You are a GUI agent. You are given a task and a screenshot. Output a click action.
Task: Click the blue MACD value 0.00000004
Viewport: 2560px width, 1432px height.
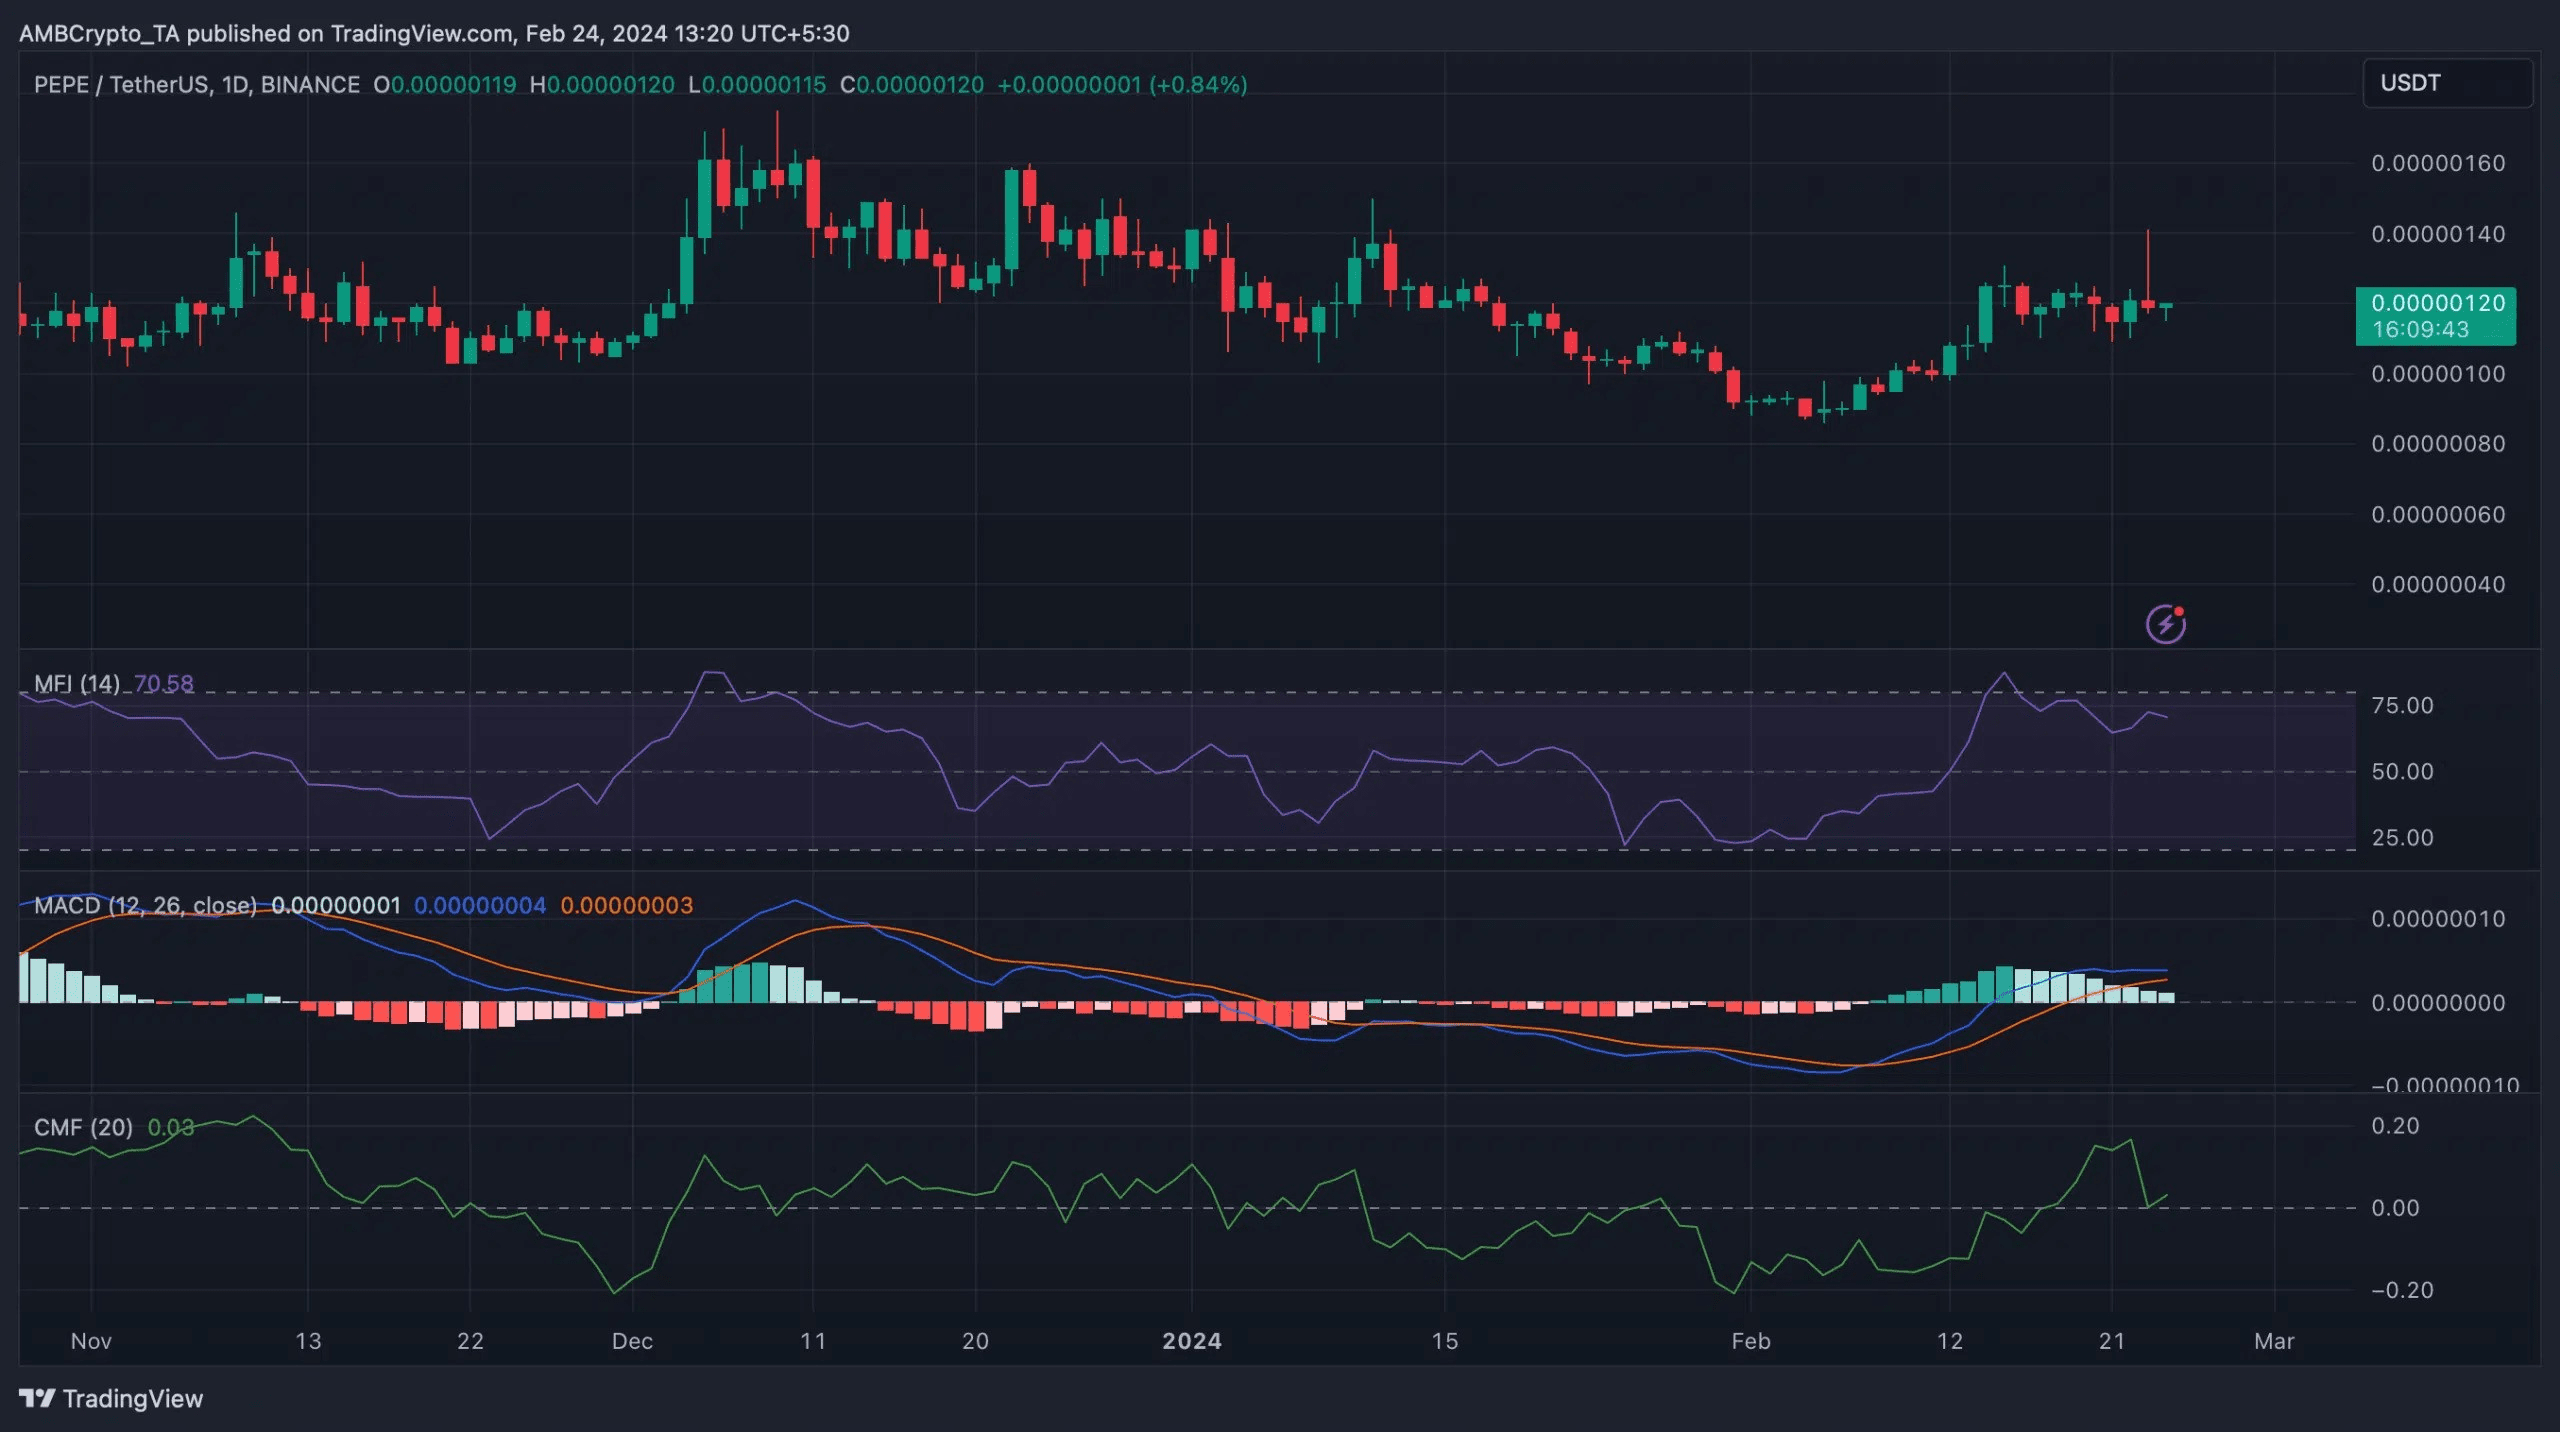[x=480, y=906]
